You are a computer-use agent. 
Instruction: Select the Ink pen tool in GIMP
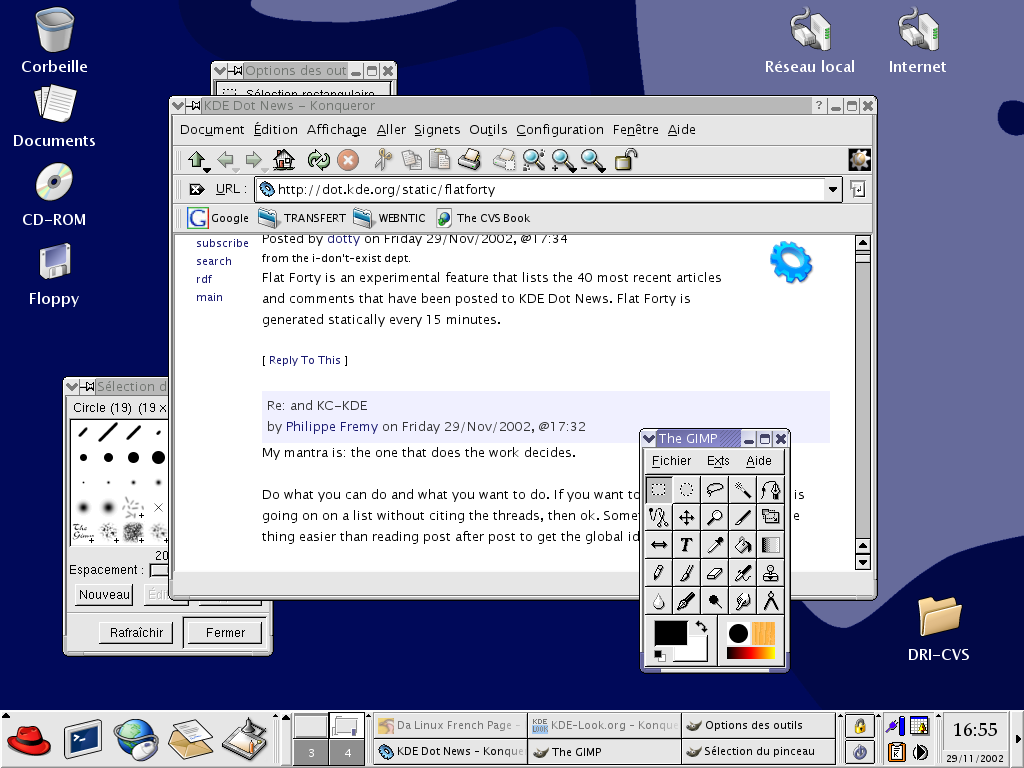(686, 601)
